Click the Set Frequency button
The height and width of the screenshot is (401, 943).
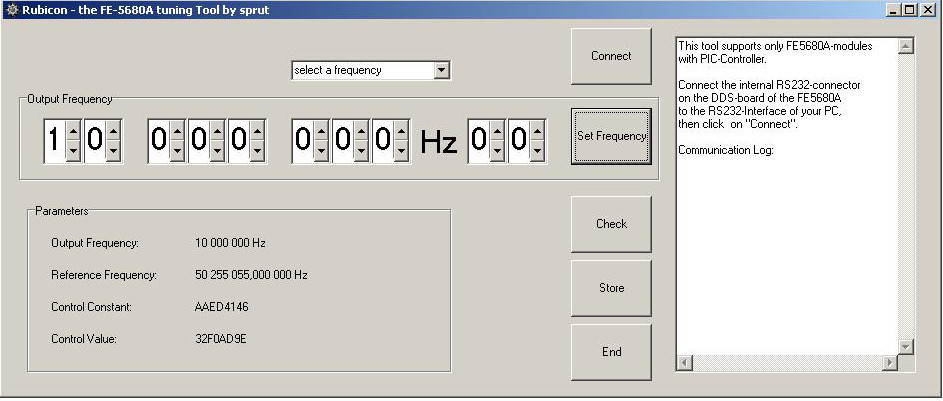(x=611, y=136)
